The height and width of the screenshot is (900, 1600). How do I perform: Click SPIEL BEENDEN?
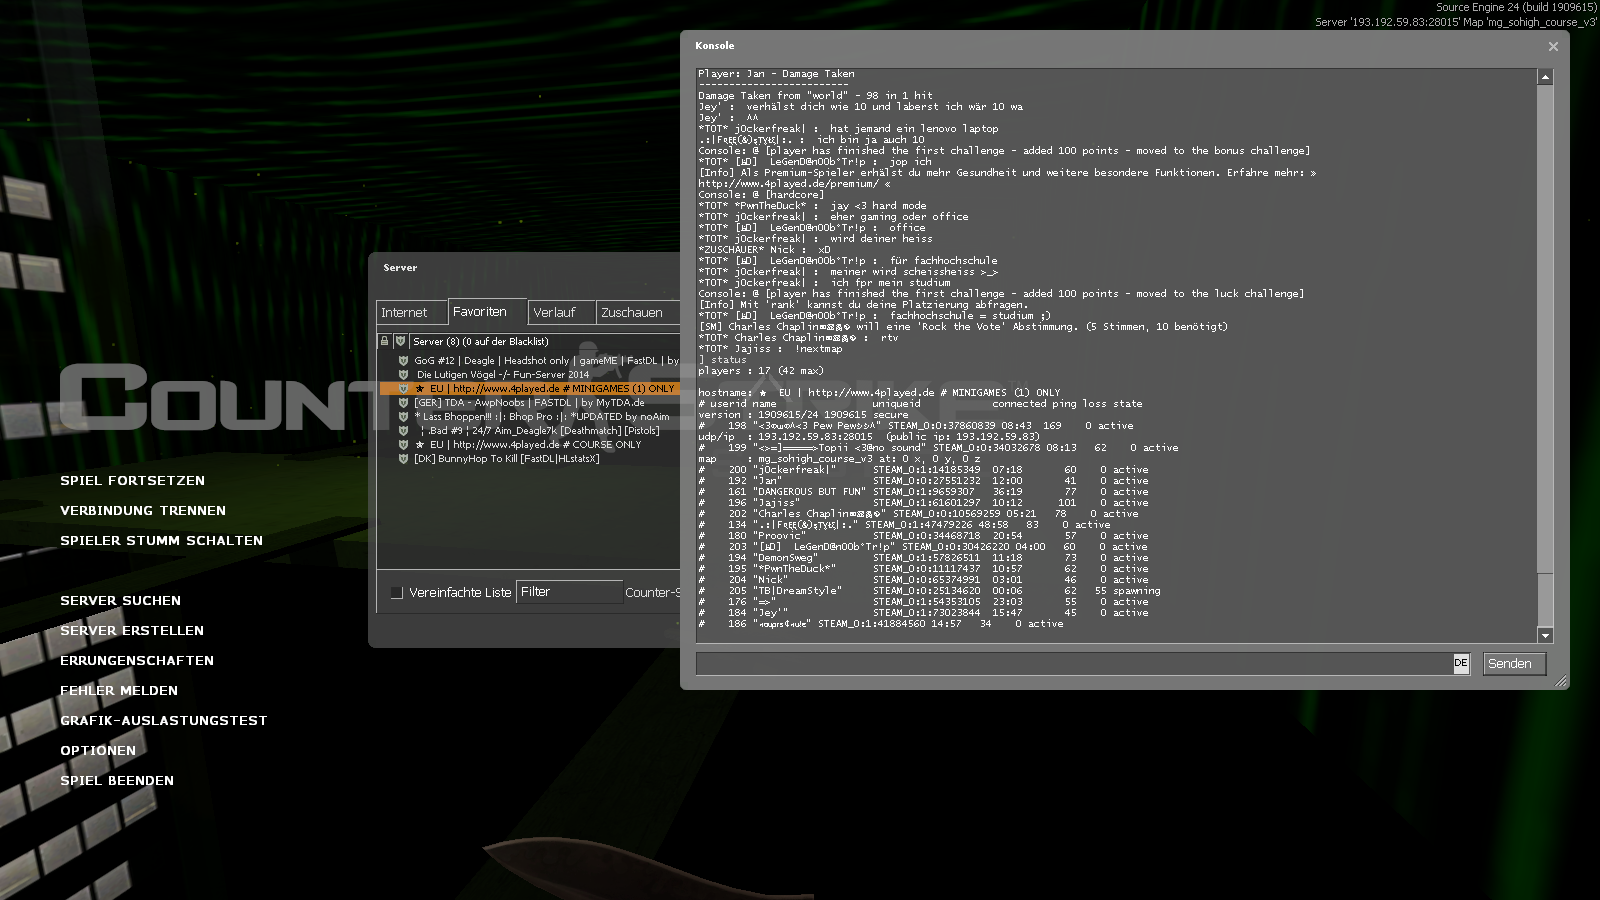coord(117,781)
